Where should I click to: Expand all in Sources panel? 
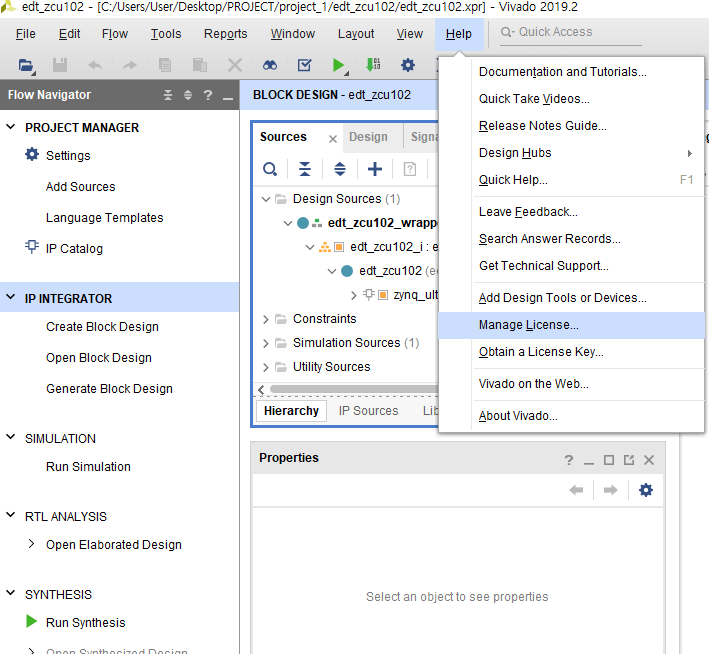[x=340, y=169]
